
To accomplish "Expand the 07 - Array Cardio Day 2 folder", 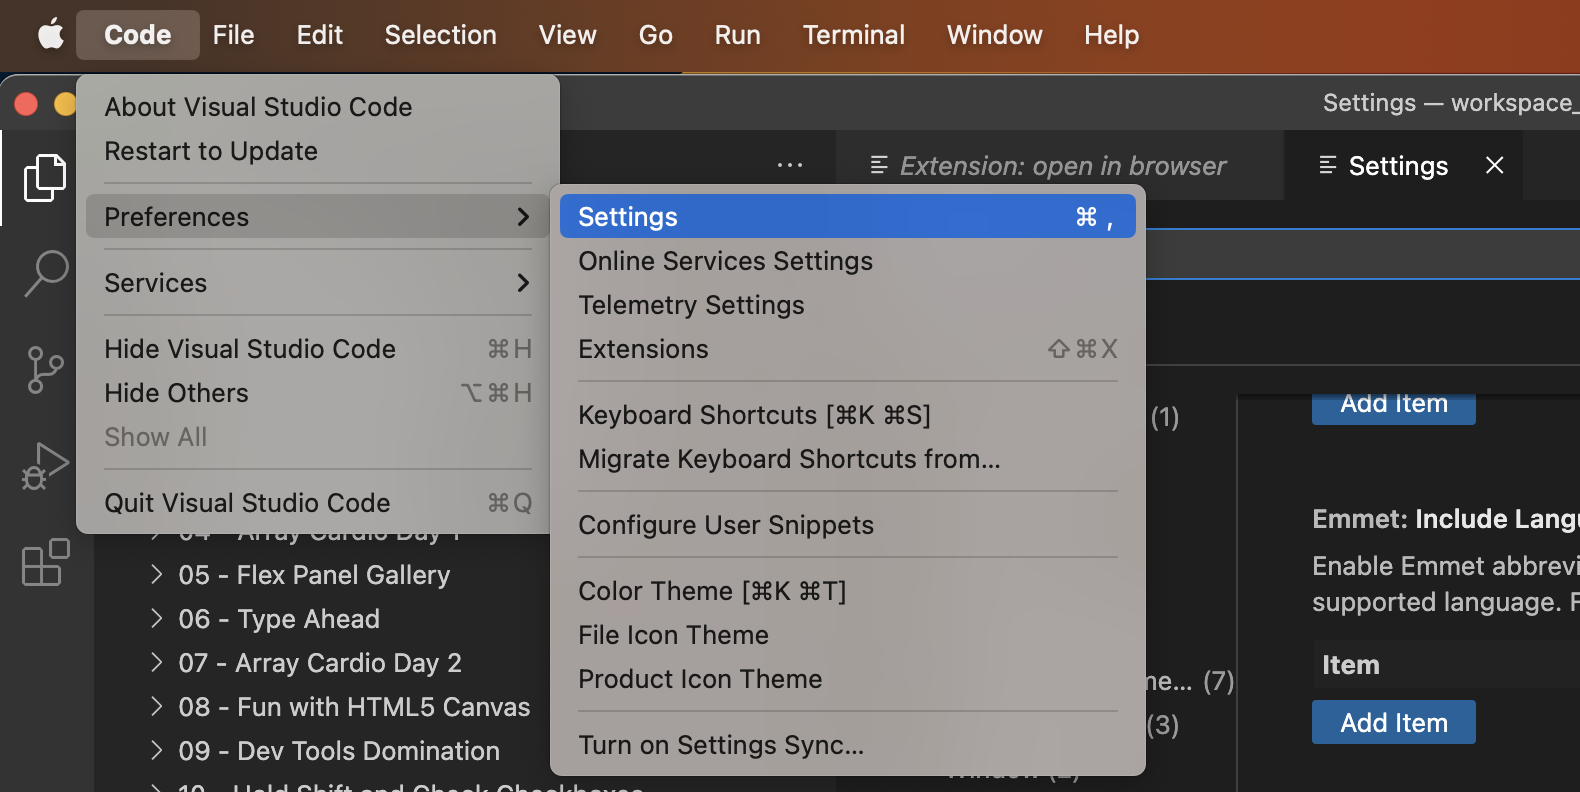I will tap(320, 663).
